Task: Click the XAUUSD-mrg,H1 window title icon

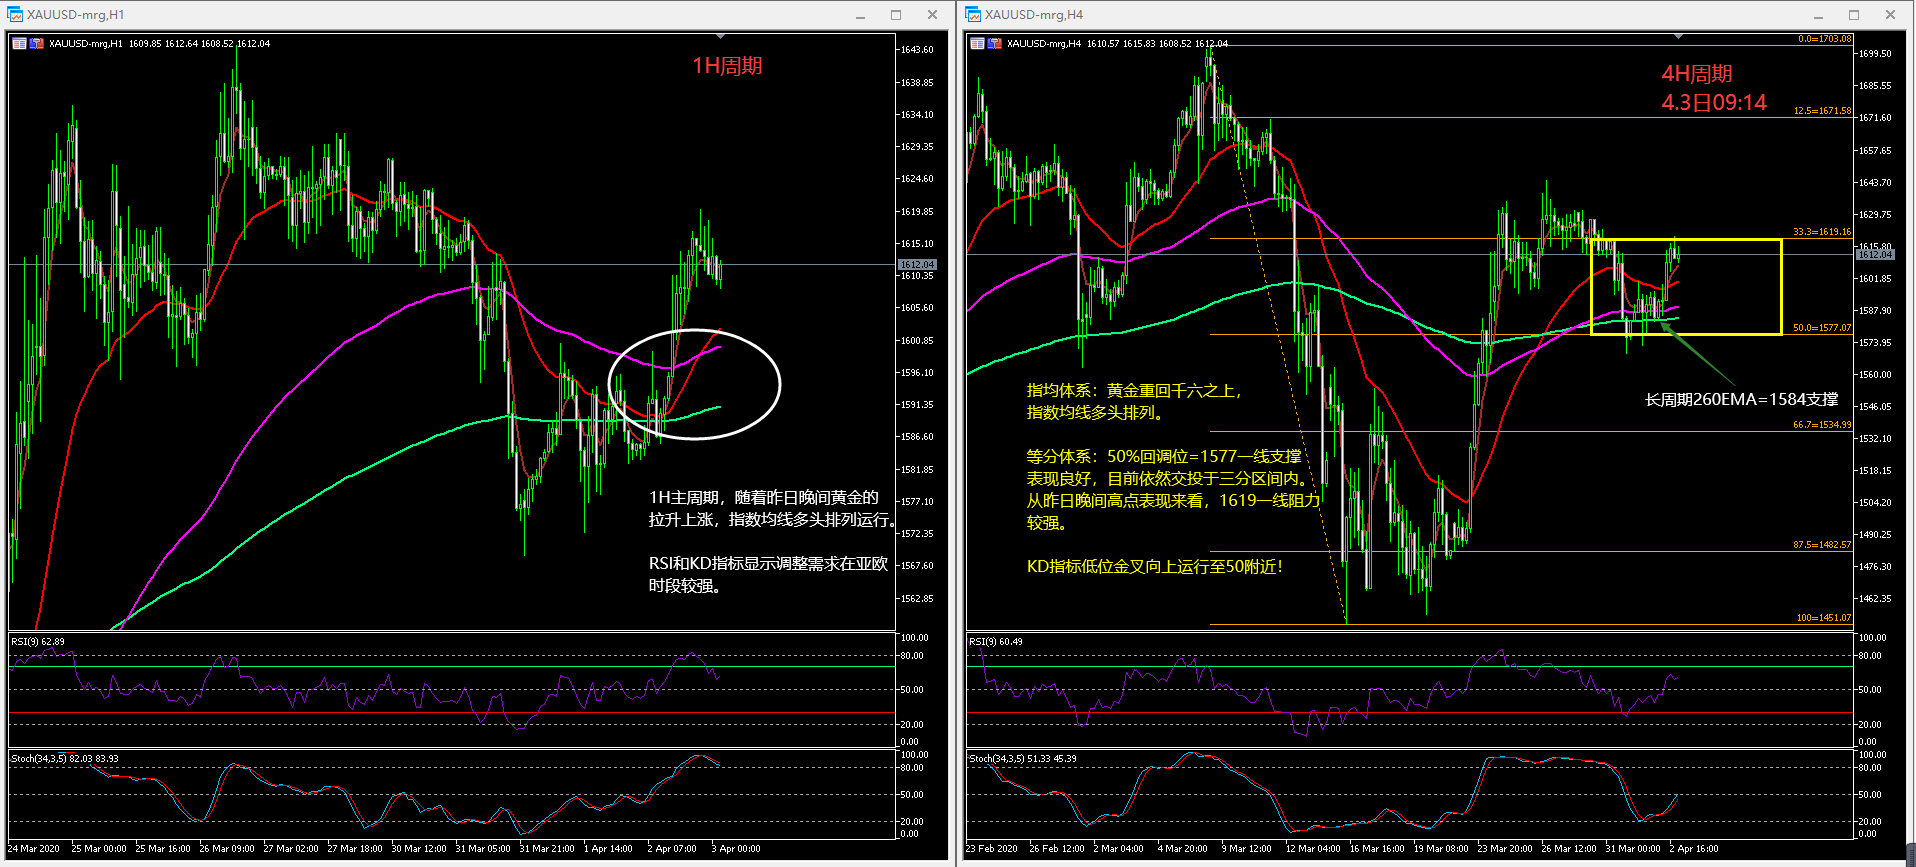Action: click(15, 15)
